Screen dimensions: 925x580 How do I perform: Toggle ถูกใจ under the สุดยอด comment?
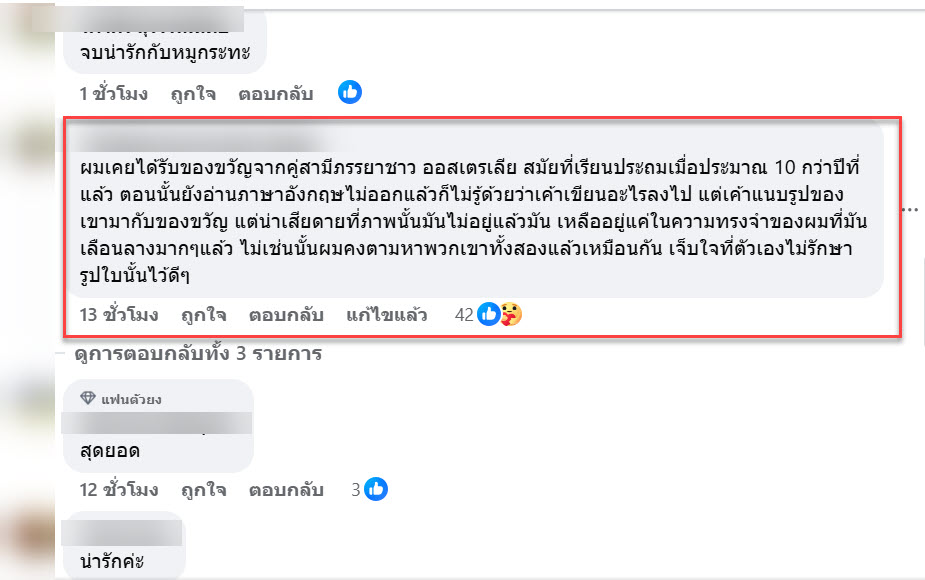(203, 490)
